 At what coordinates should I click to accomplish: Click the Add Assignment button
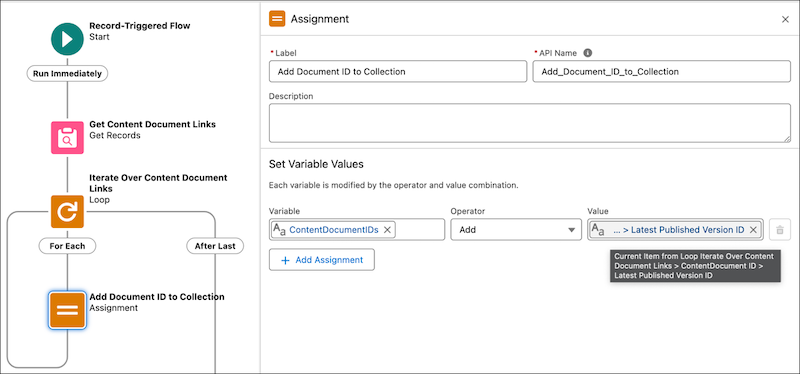322,260
